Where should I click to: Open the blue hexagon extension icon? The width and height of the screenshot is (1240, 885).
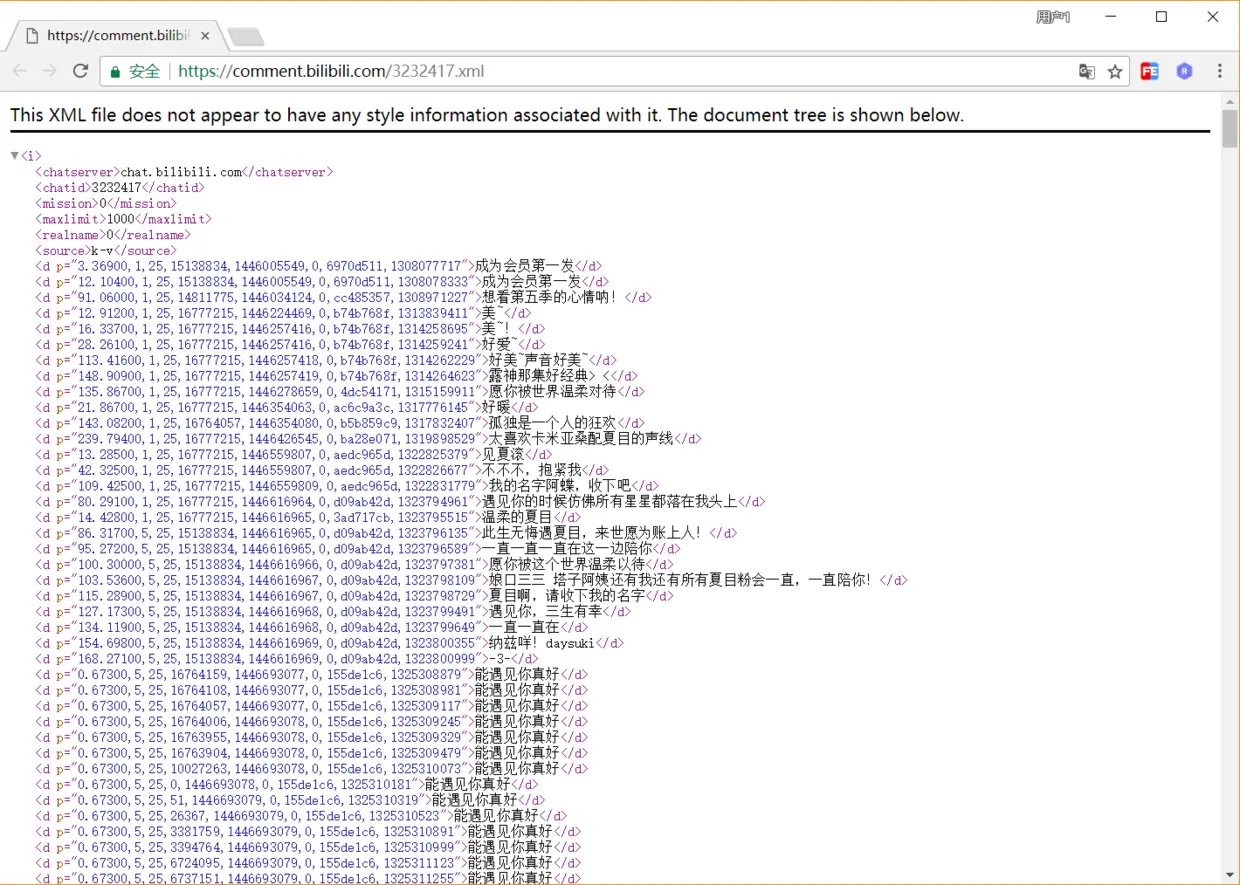tap(1185, 71)
